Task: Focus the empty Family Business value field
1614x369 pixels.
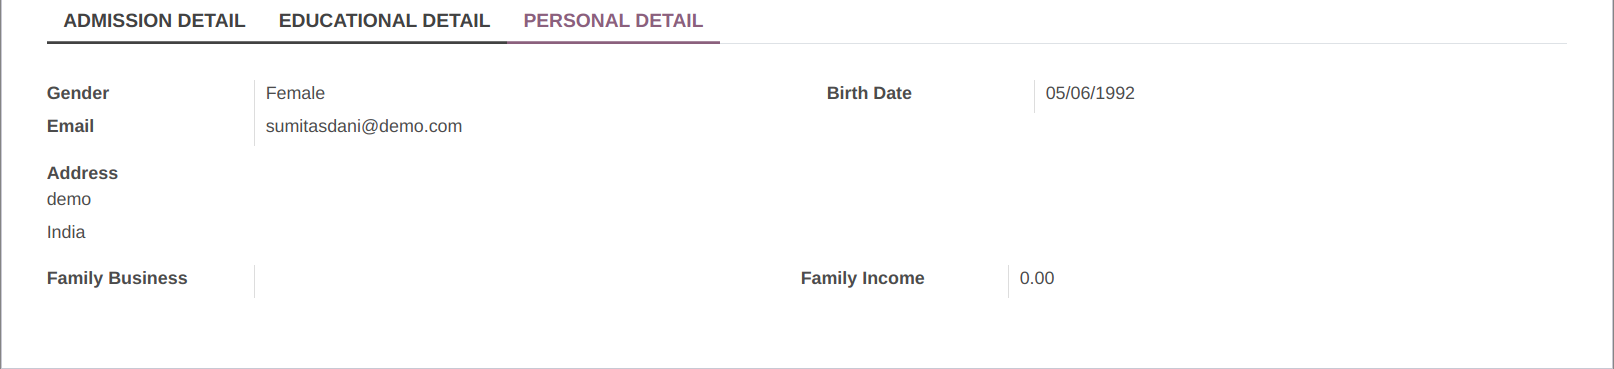Action: click(x=520, y=281)
